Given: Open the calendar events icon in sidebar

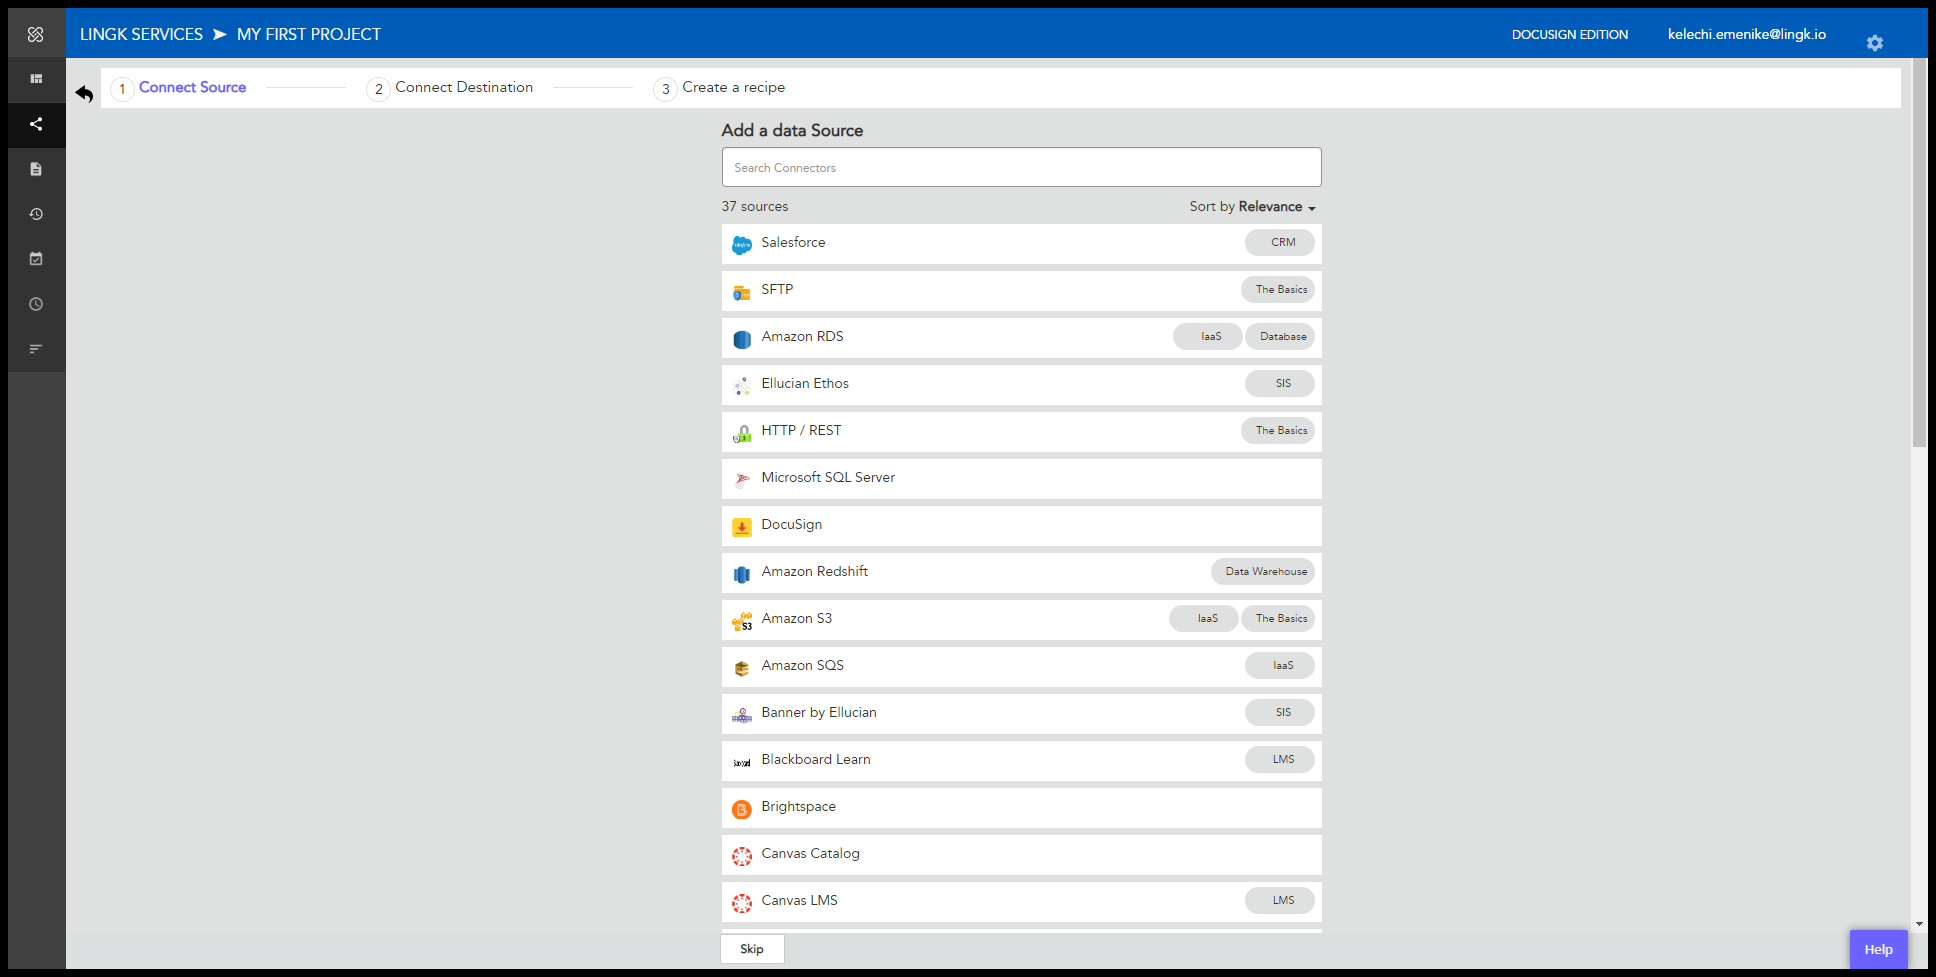Looking at the screenshot, I should pos(36,259).
